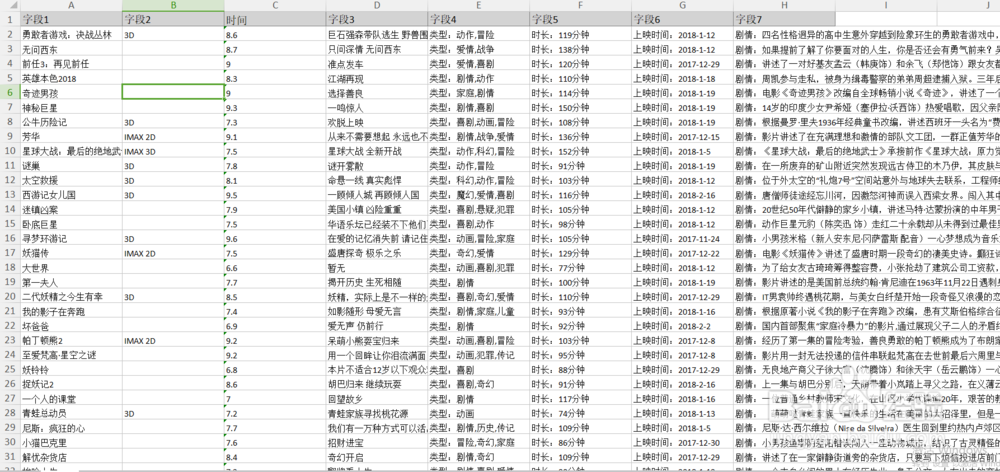The image size is (1000, 472).
Task: Select the 9.6 rating cell
Action: (275, 239)
